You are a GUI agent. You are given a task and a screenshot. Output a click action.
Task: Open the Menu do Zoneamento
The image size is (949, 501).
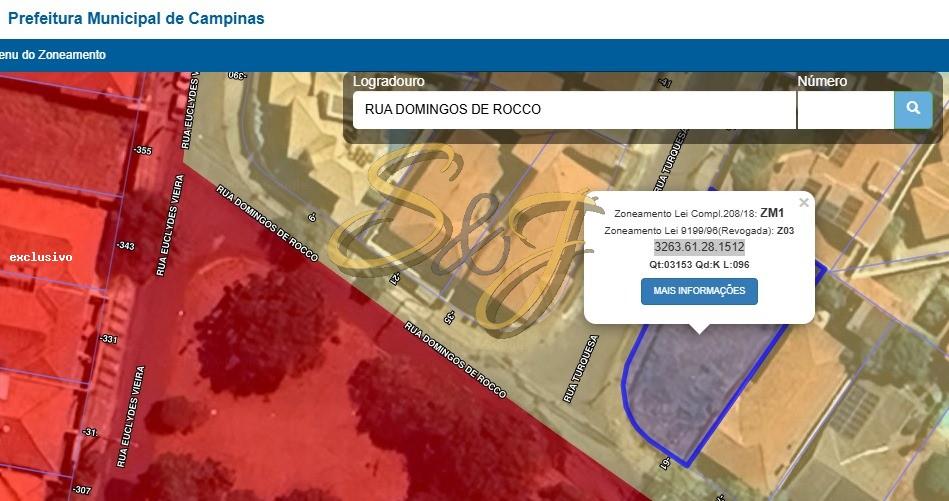tap(53, 55)
